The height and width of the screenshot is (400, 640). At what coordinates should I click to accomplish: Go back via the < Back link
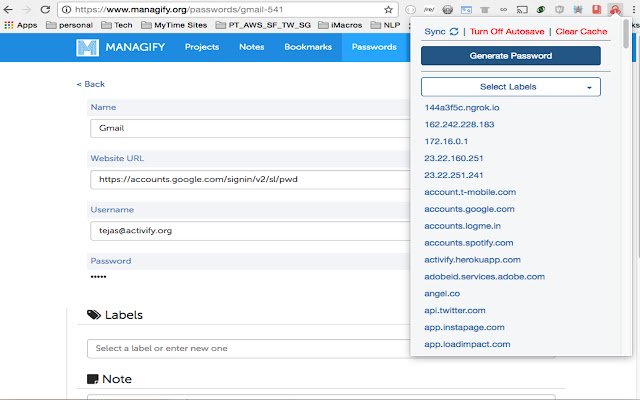(x=91, y=84)
